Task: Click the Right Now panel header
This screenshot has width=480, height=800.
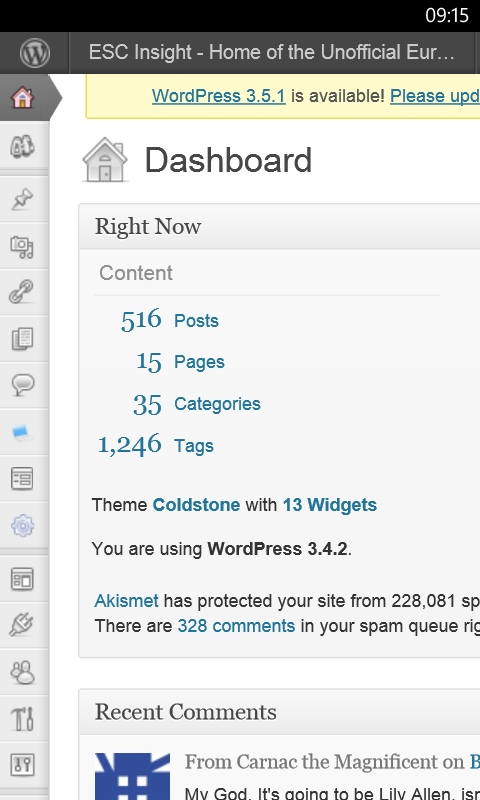Action: pos(280,227)
